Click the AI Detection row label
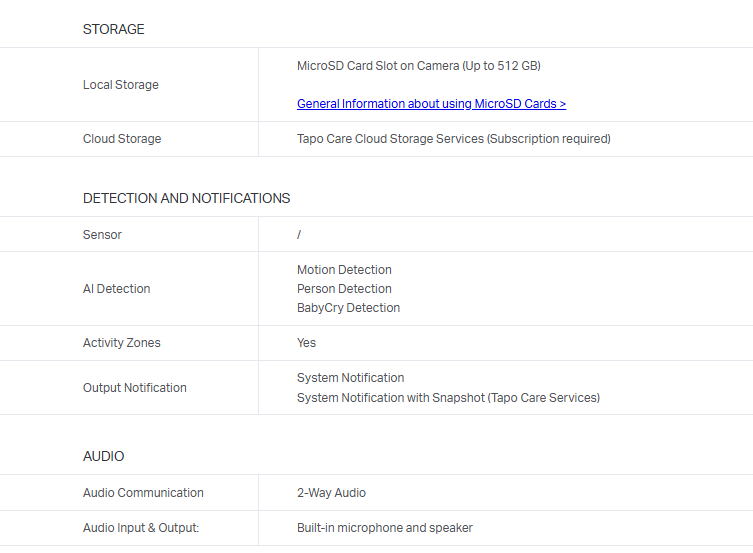 [116, 289]
